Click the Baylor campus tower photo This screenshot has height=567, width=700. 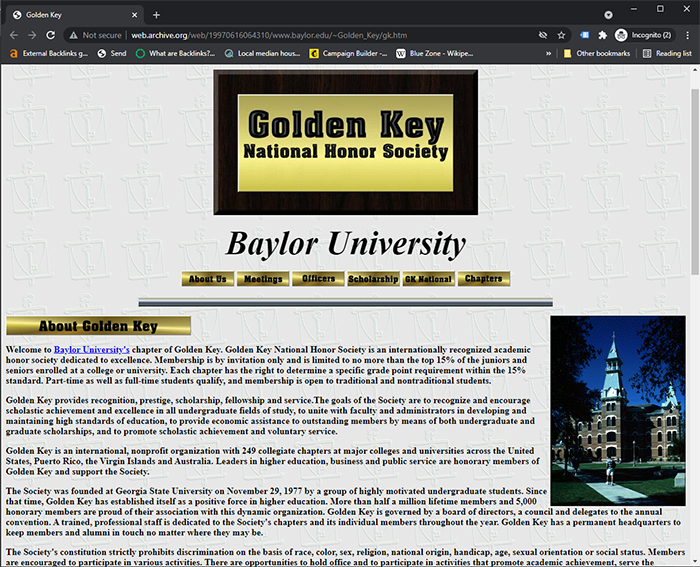(x=618, y=411)
